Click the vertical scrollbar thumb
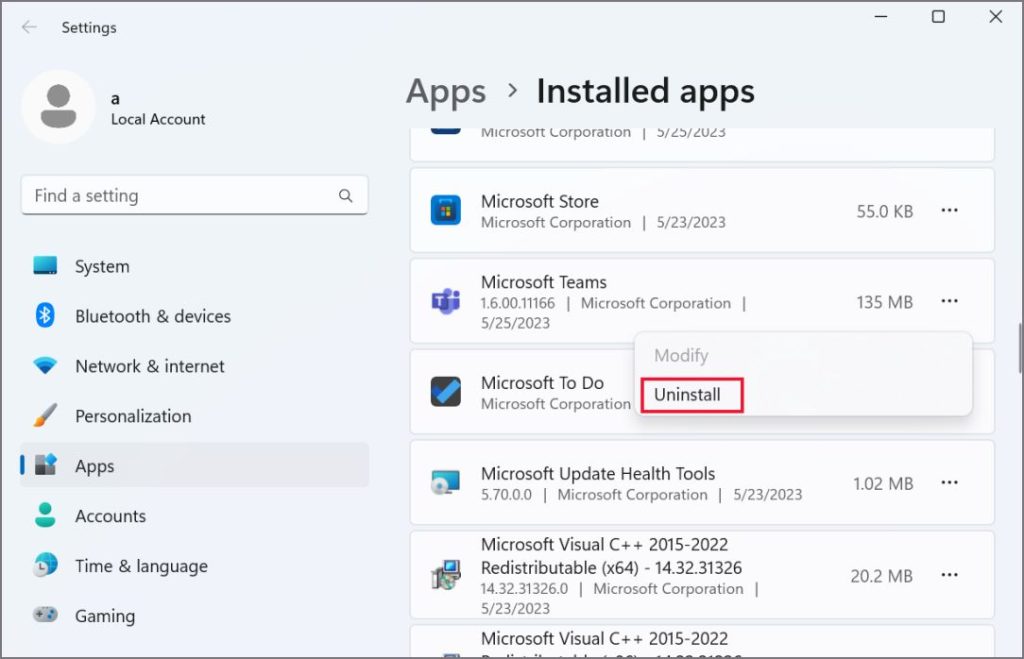 tap(1019, 347)
